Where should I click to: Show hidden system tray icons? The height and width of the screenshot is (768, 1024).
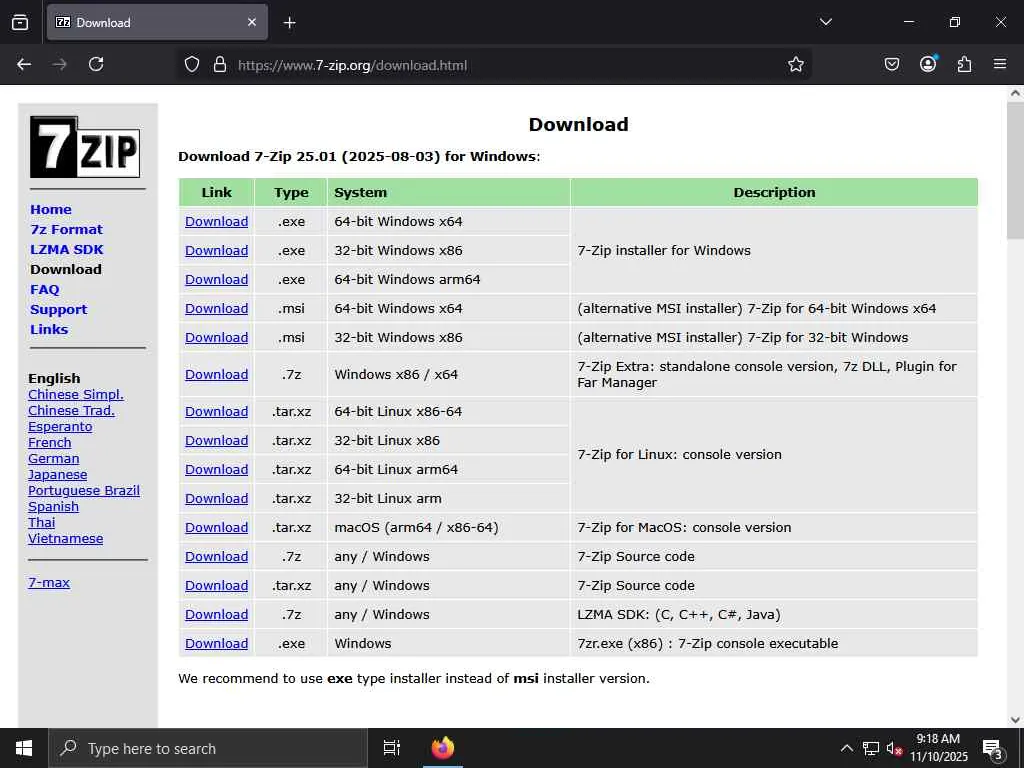(846, 748)
